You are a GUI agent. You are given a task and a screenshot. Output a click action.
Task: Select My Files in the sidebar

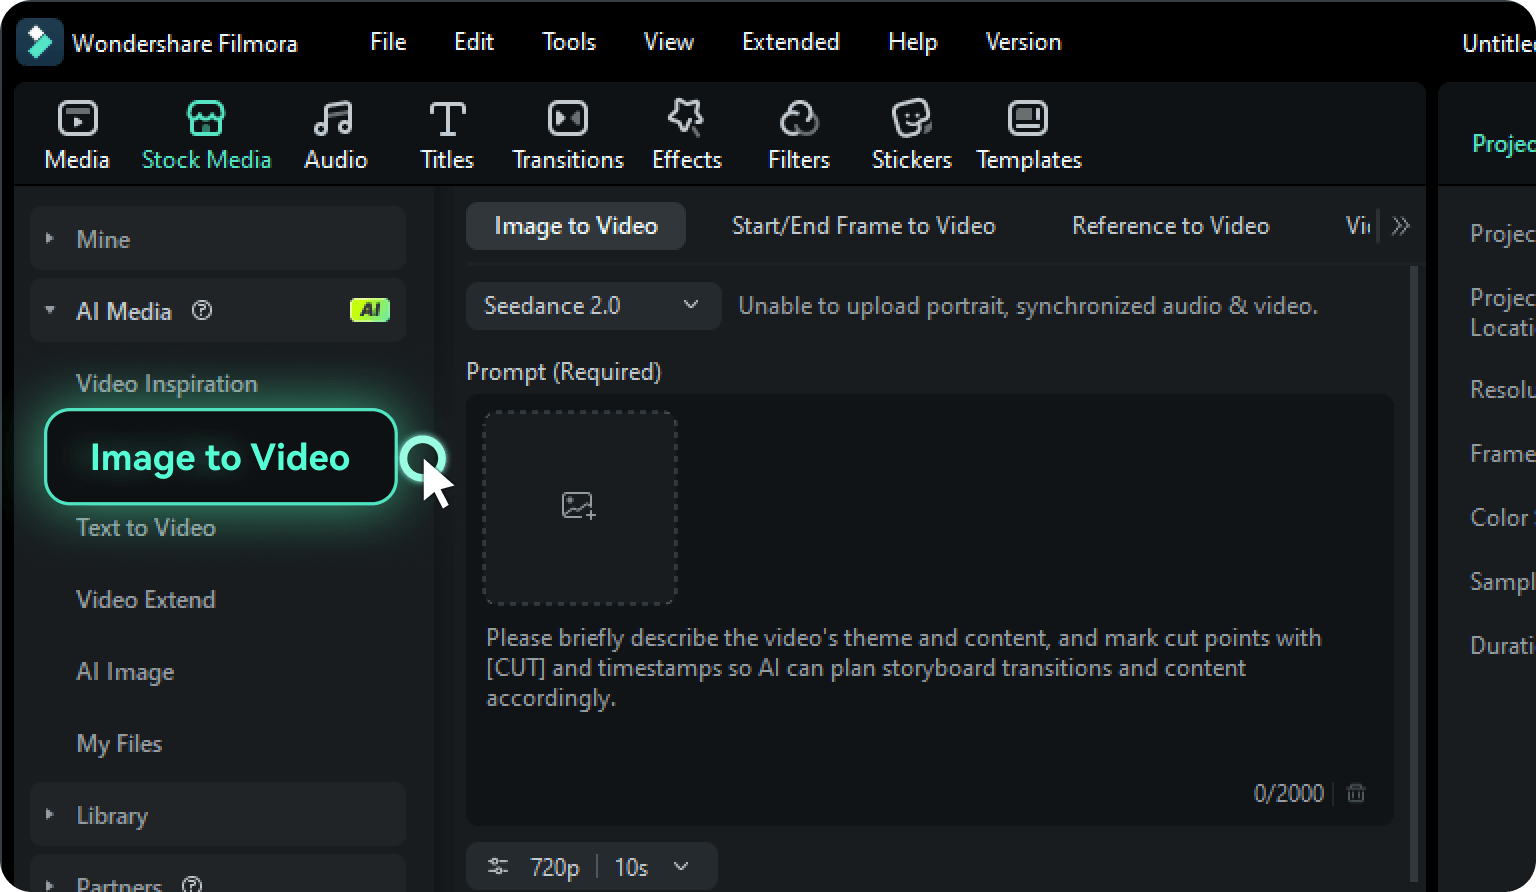point(119,744)
